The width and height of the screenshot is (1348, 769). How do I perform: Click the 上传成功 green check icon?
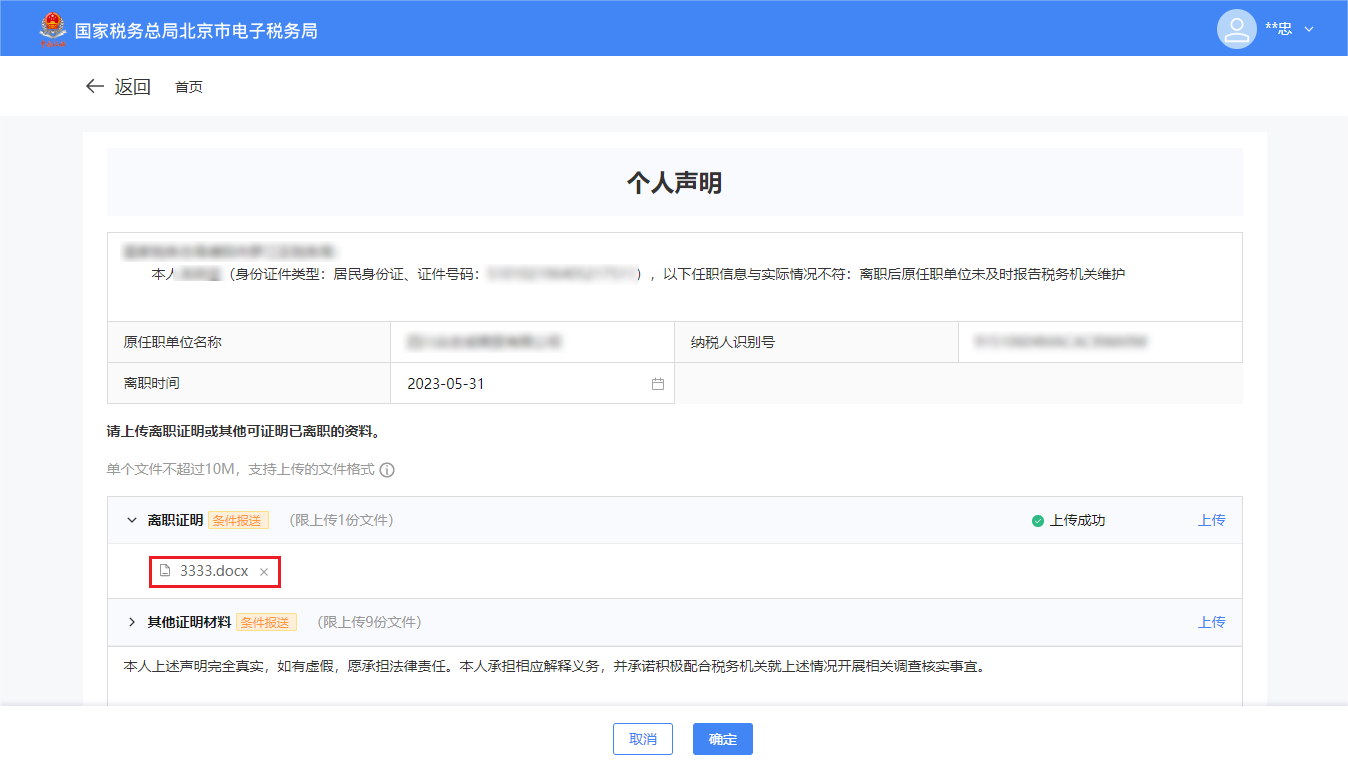tap(1038, 521)
